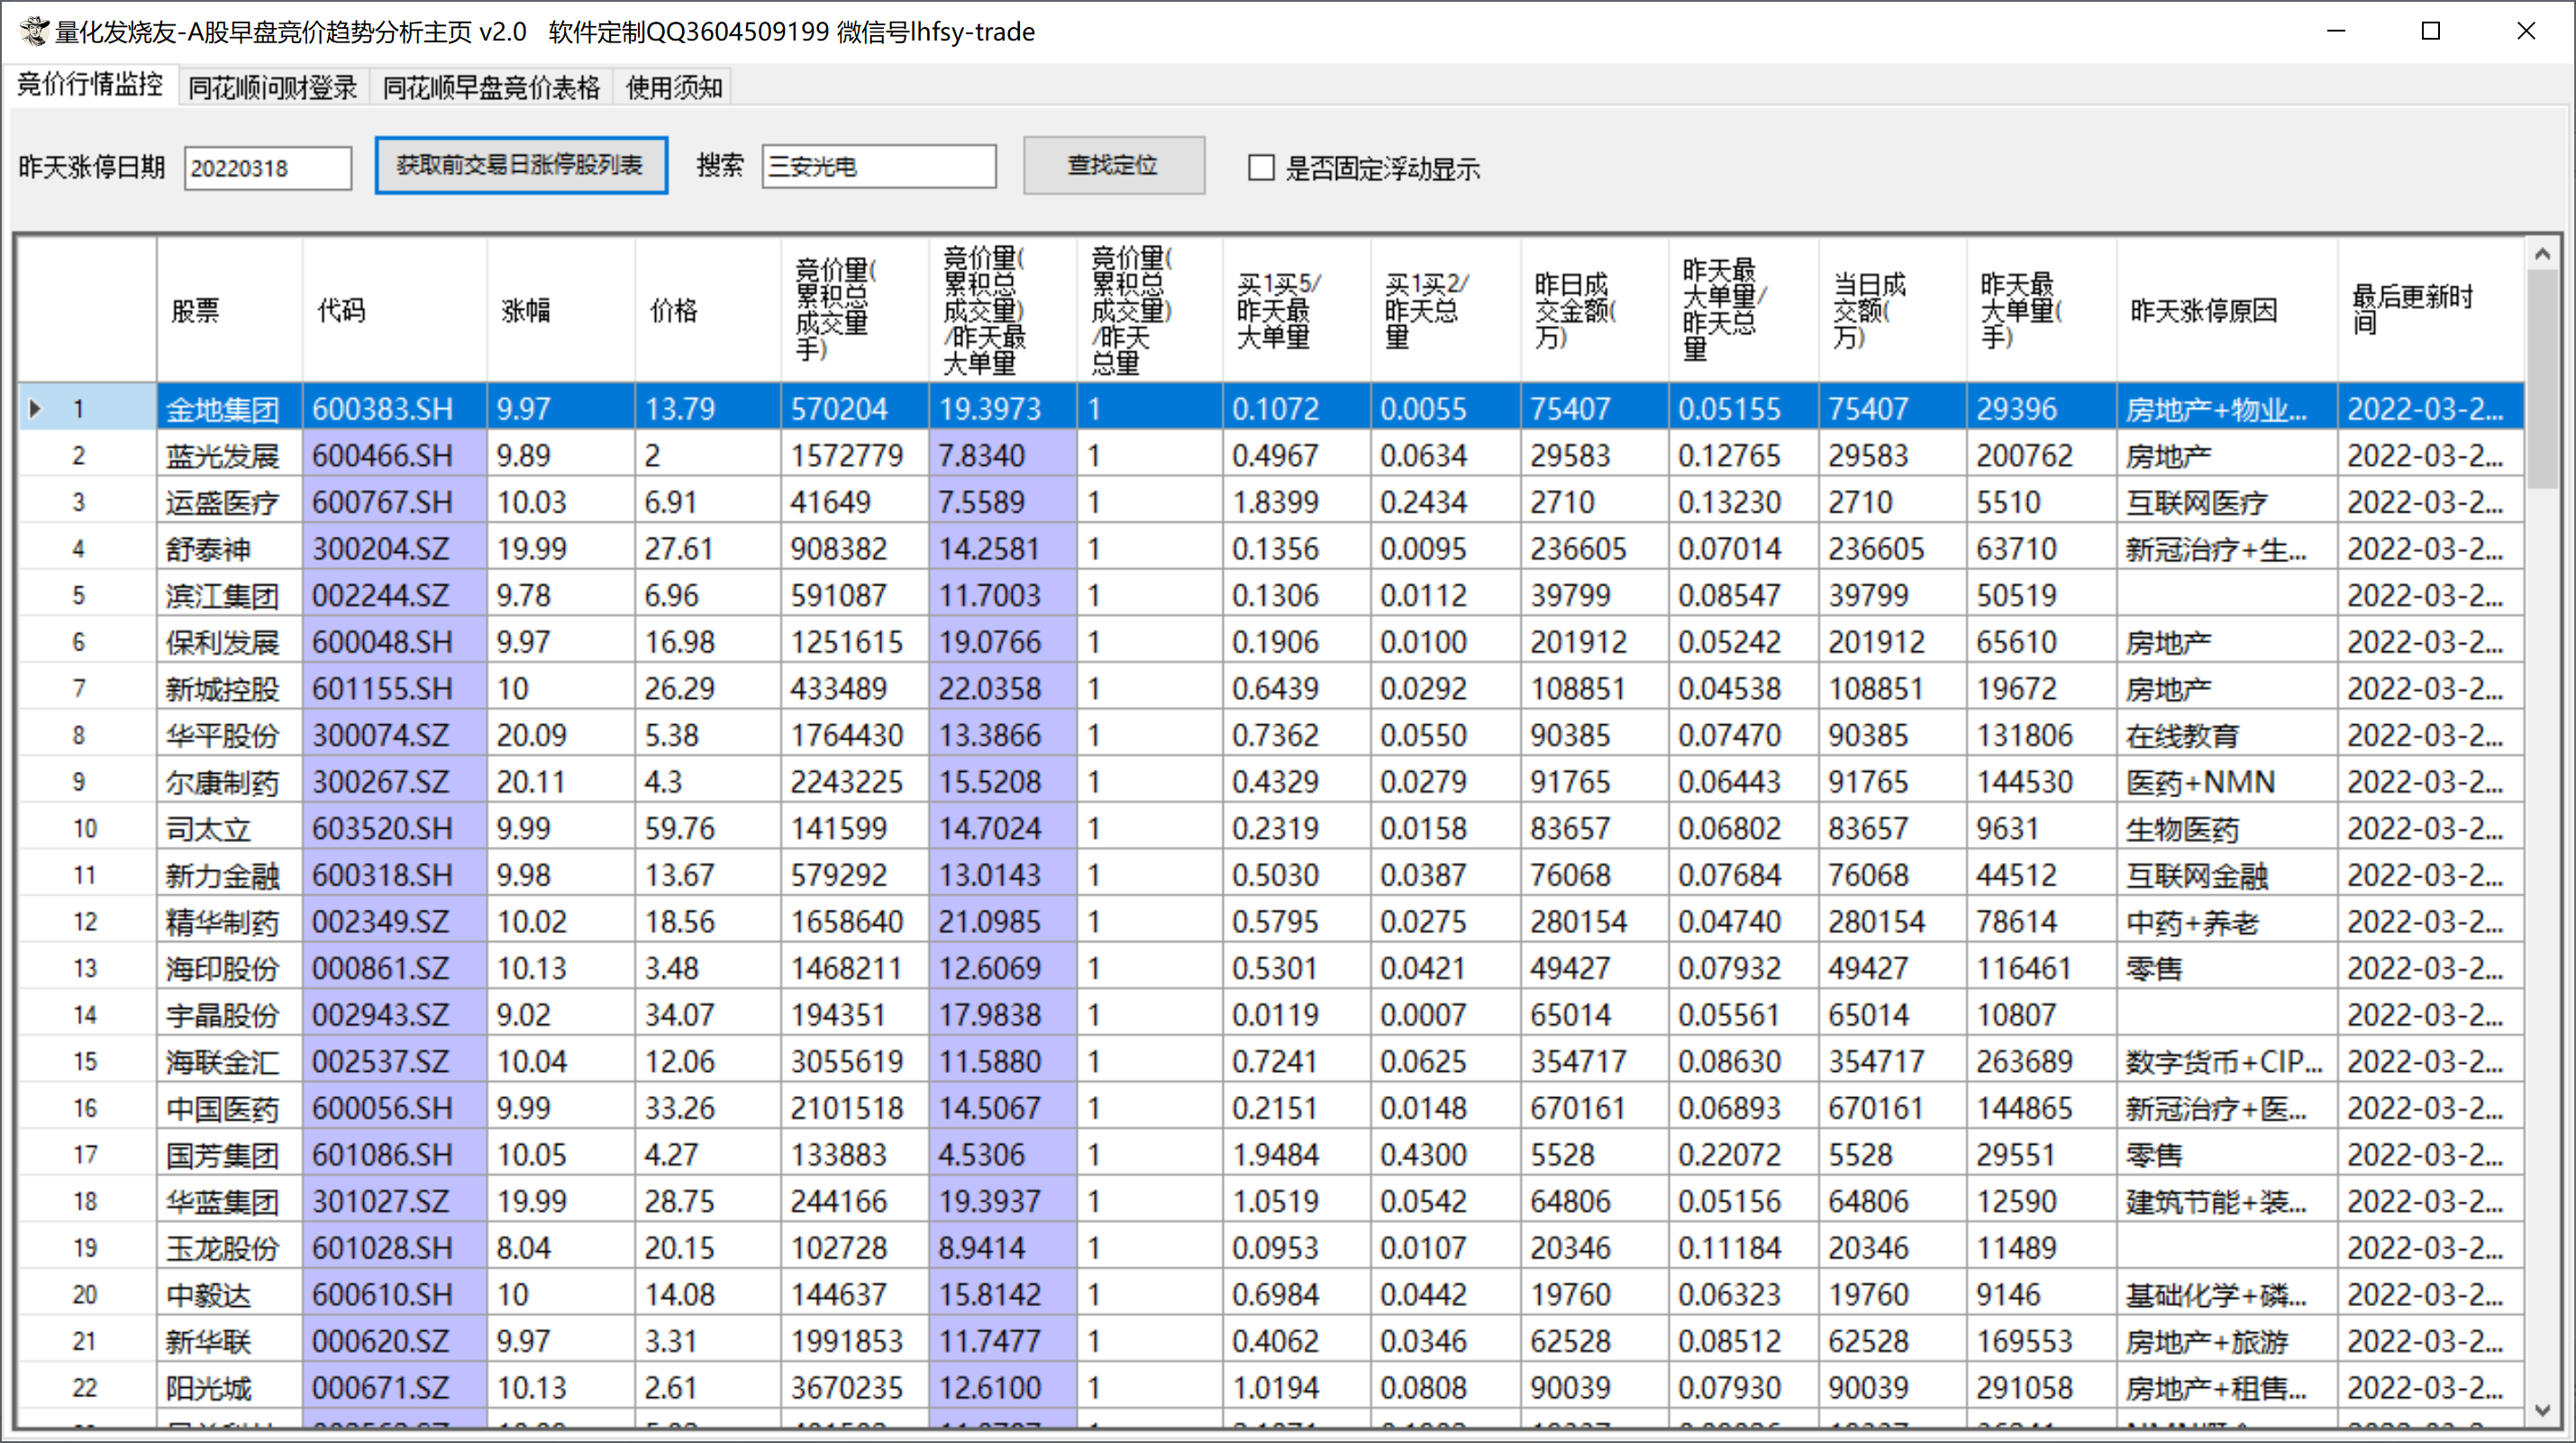
Task: Click code cell 600048.SH
Action: pyautogui.click(x=394, y=642)
